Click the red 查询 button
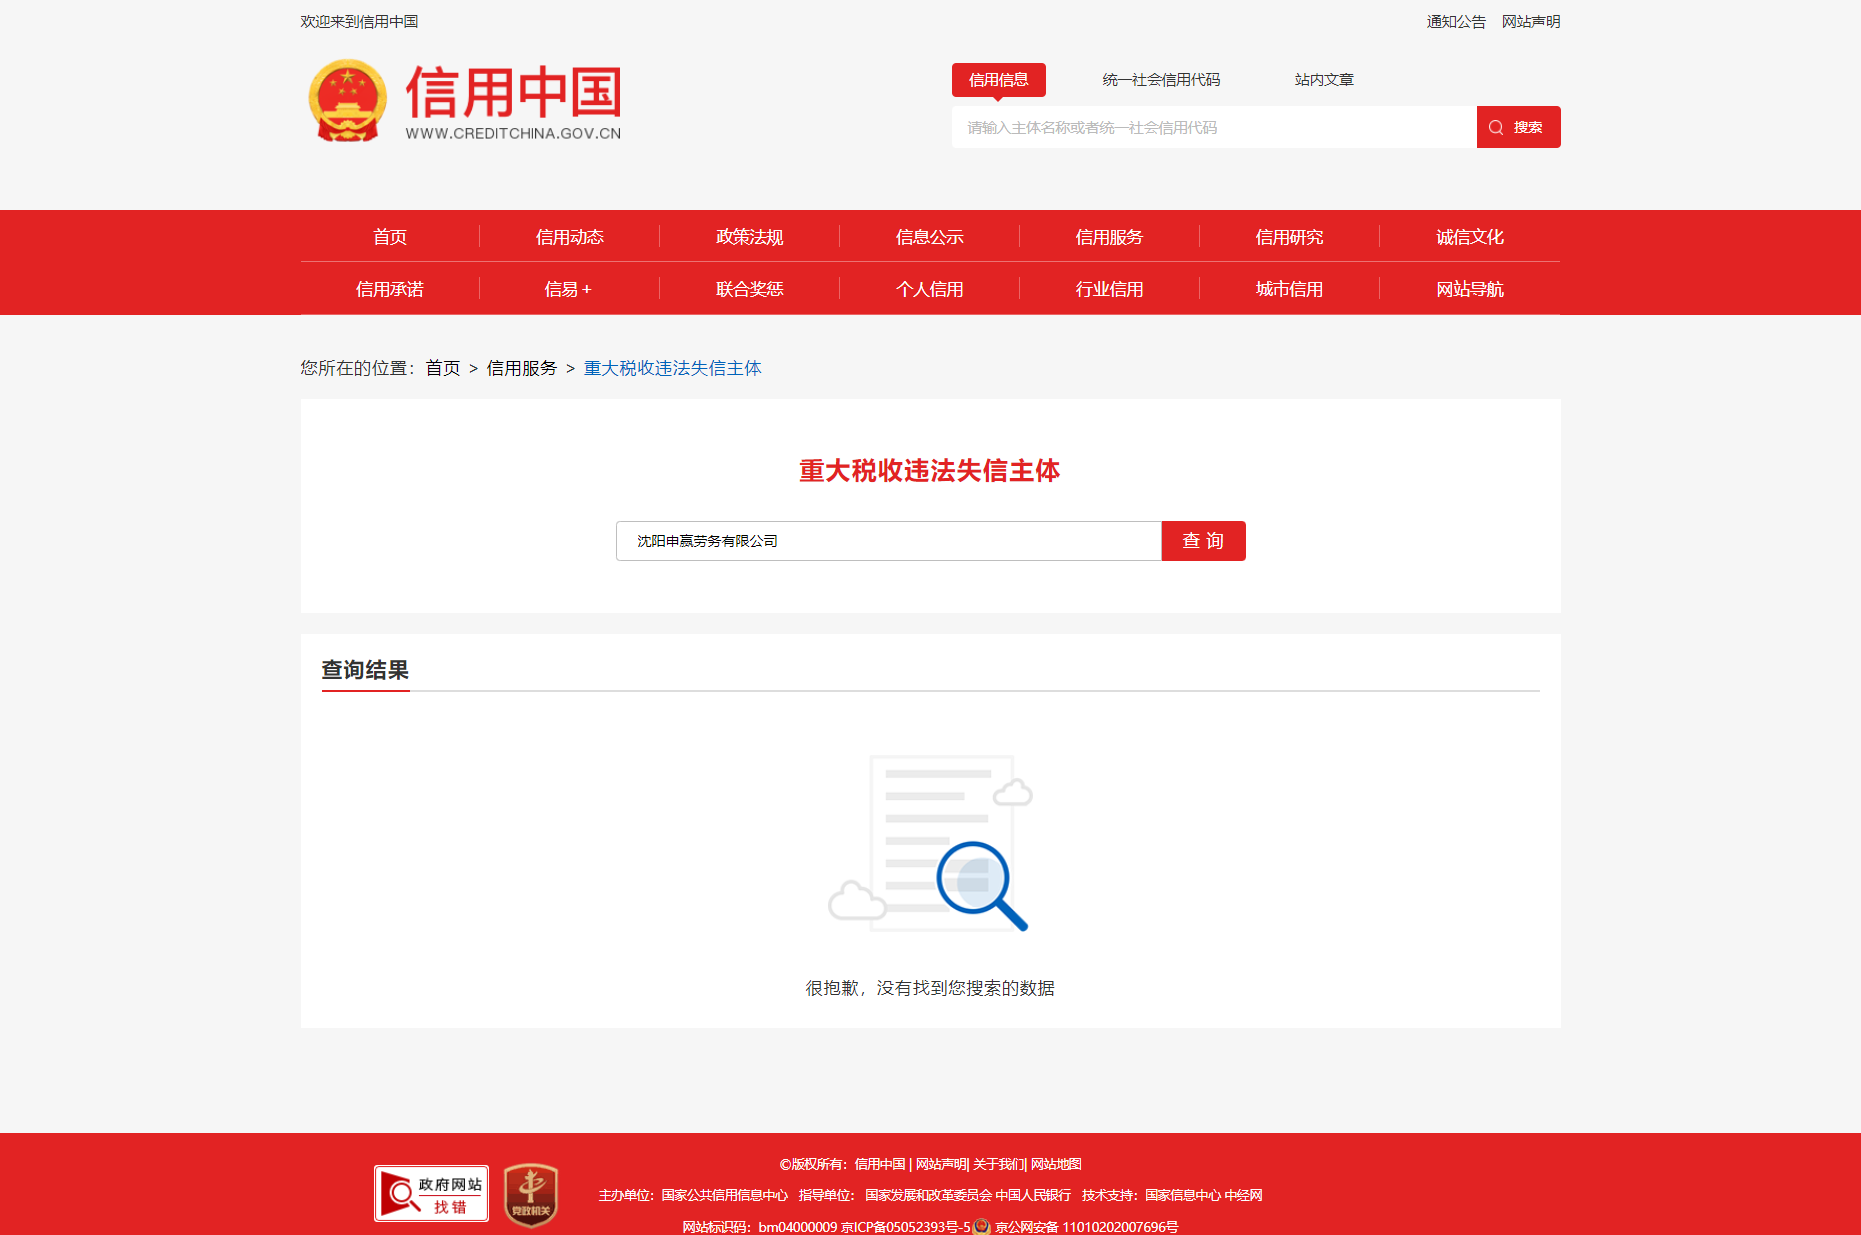1861x1235 pixels. tap(1203, 541)
